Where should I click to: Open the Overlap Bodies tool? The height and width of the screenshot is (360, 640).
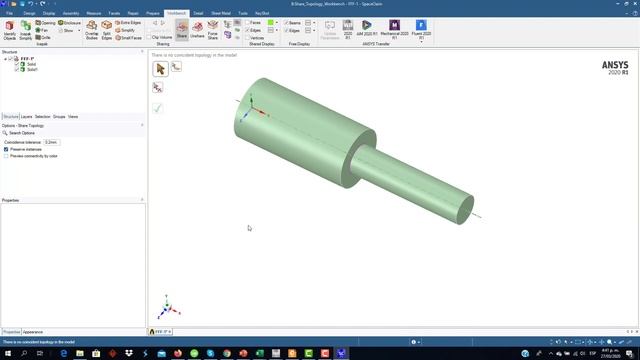click(x=91, y=30)
